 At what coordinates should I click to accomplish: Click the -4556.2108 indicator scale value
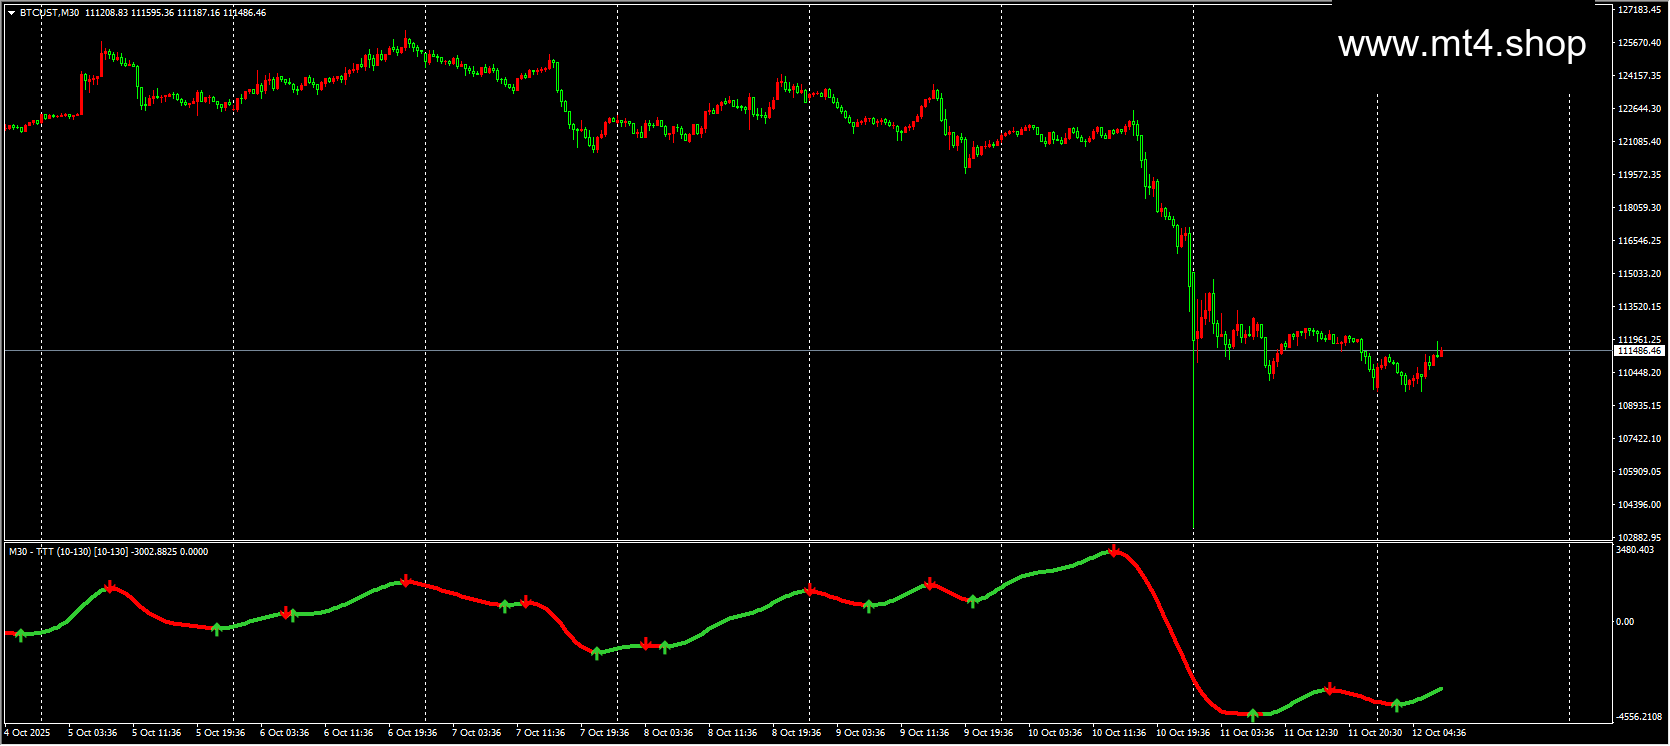tap(1639, 717)
